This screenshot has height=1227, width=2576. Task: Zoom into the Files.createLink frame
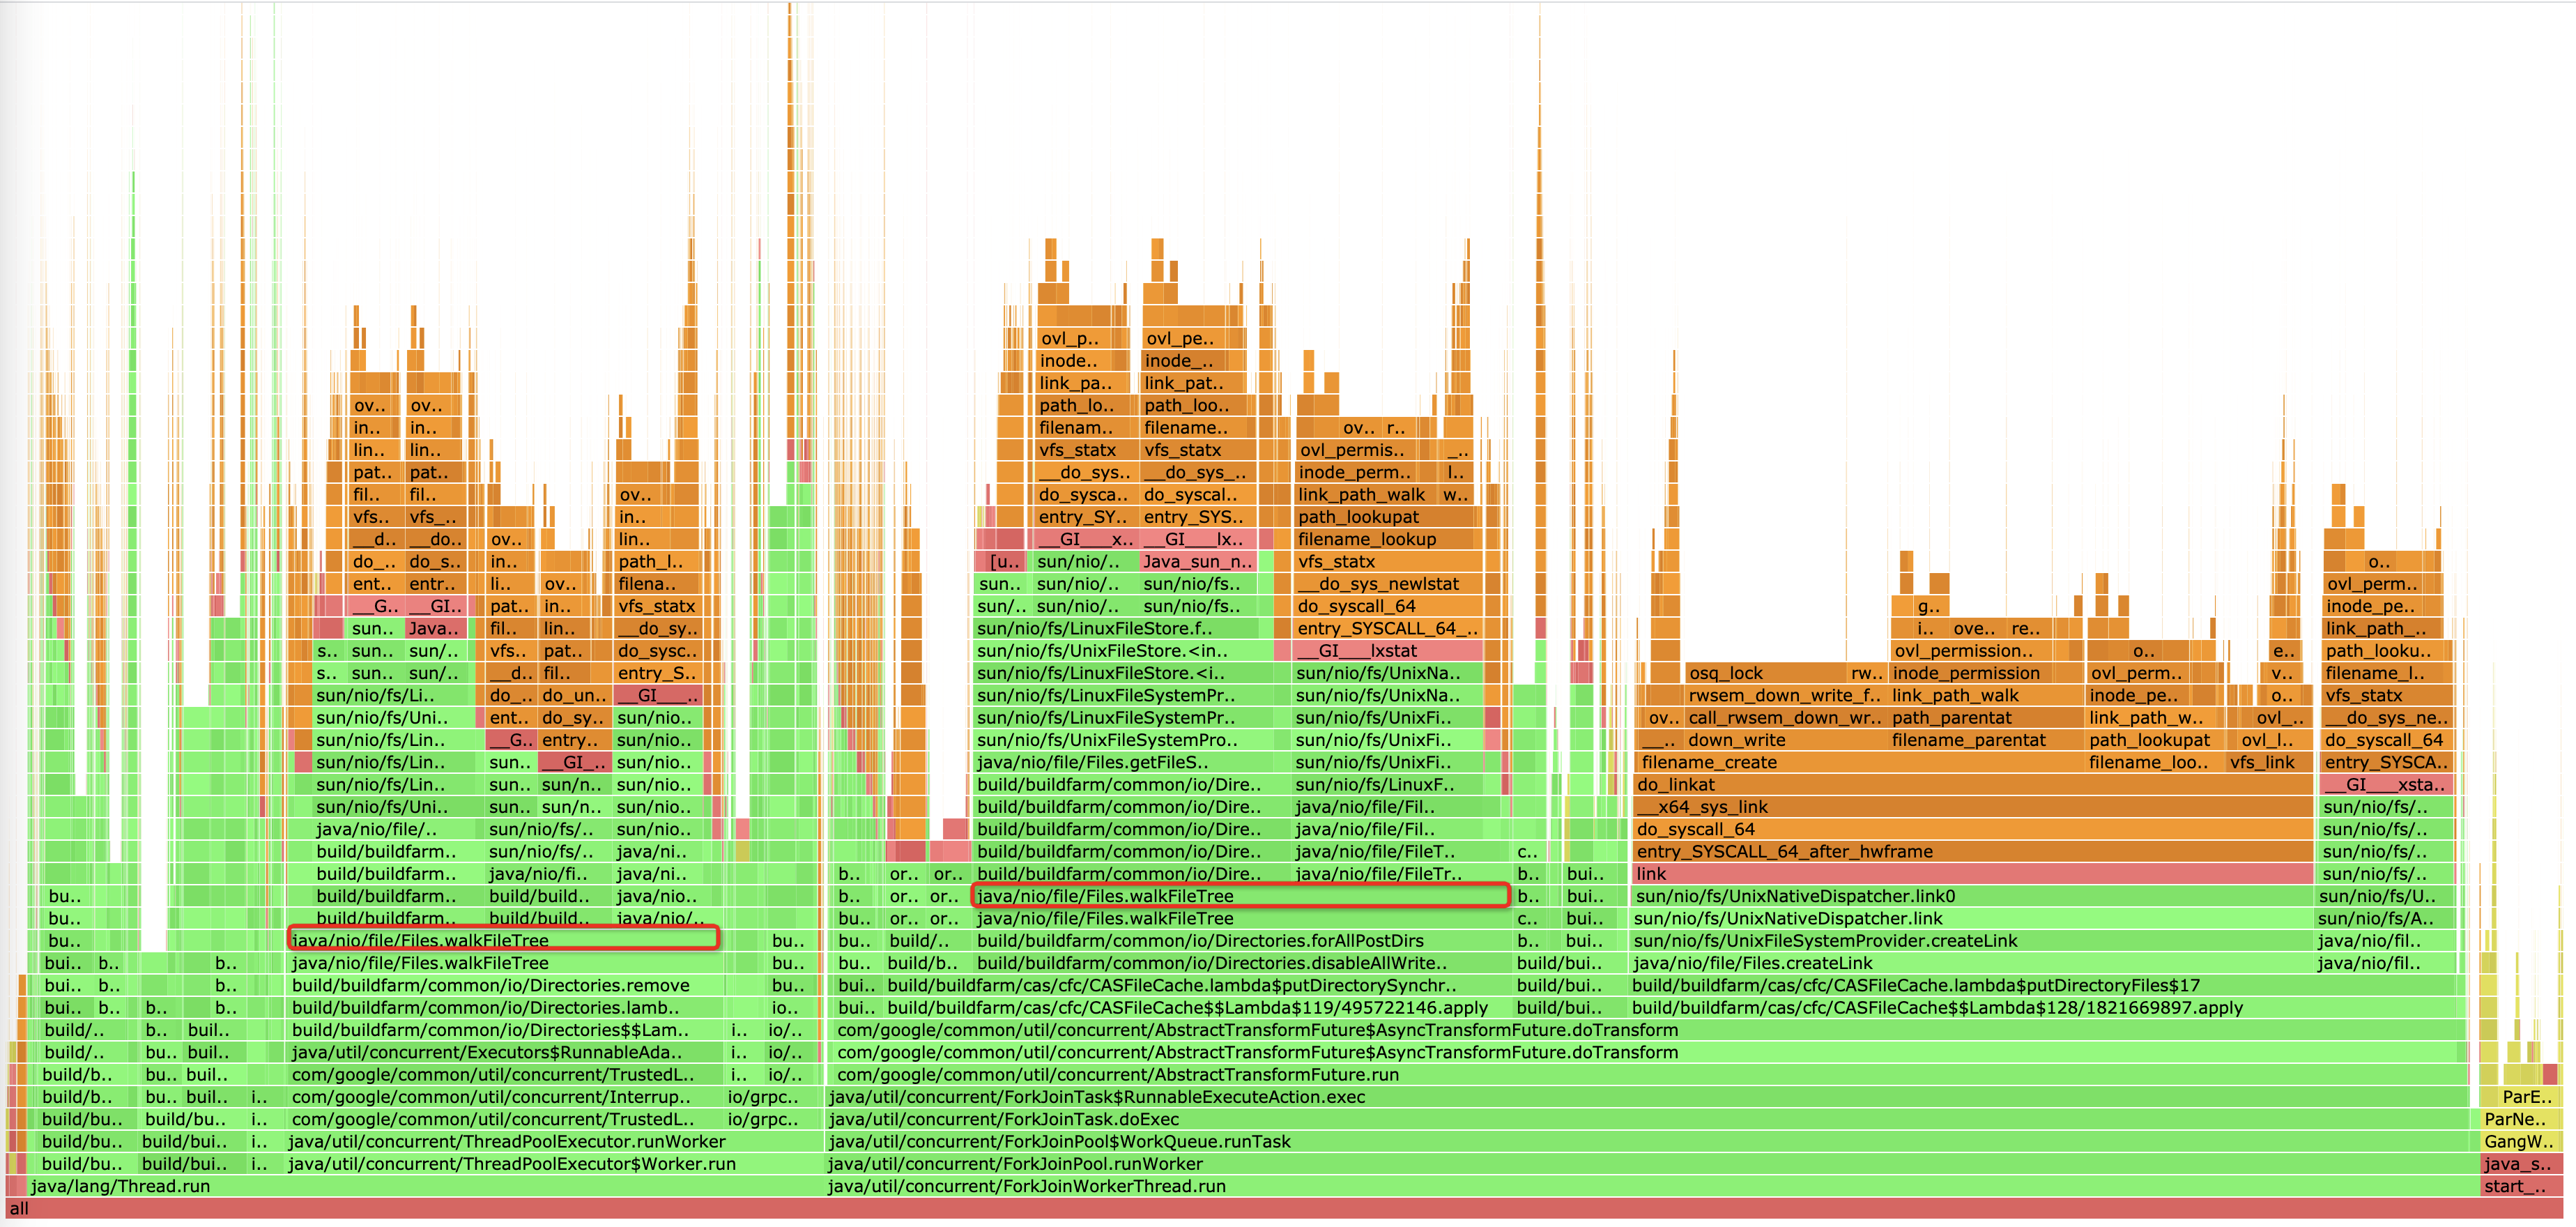[x=1970, y=963]
